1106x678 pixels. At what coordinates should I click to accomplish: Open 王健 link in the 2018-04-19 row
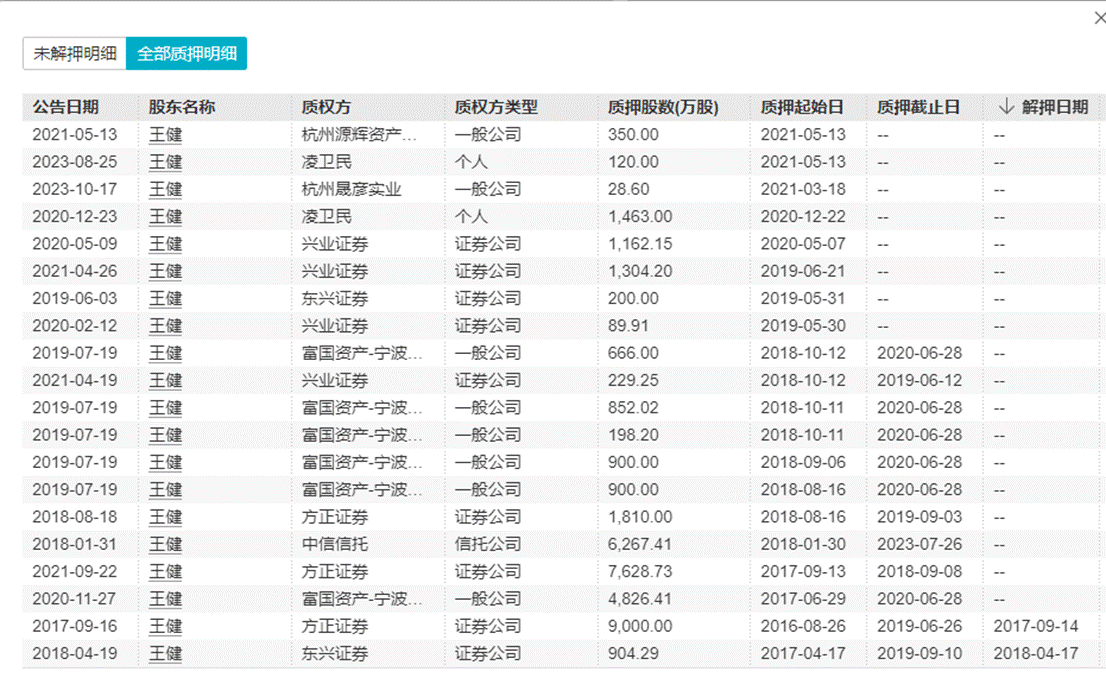[165, 653]
